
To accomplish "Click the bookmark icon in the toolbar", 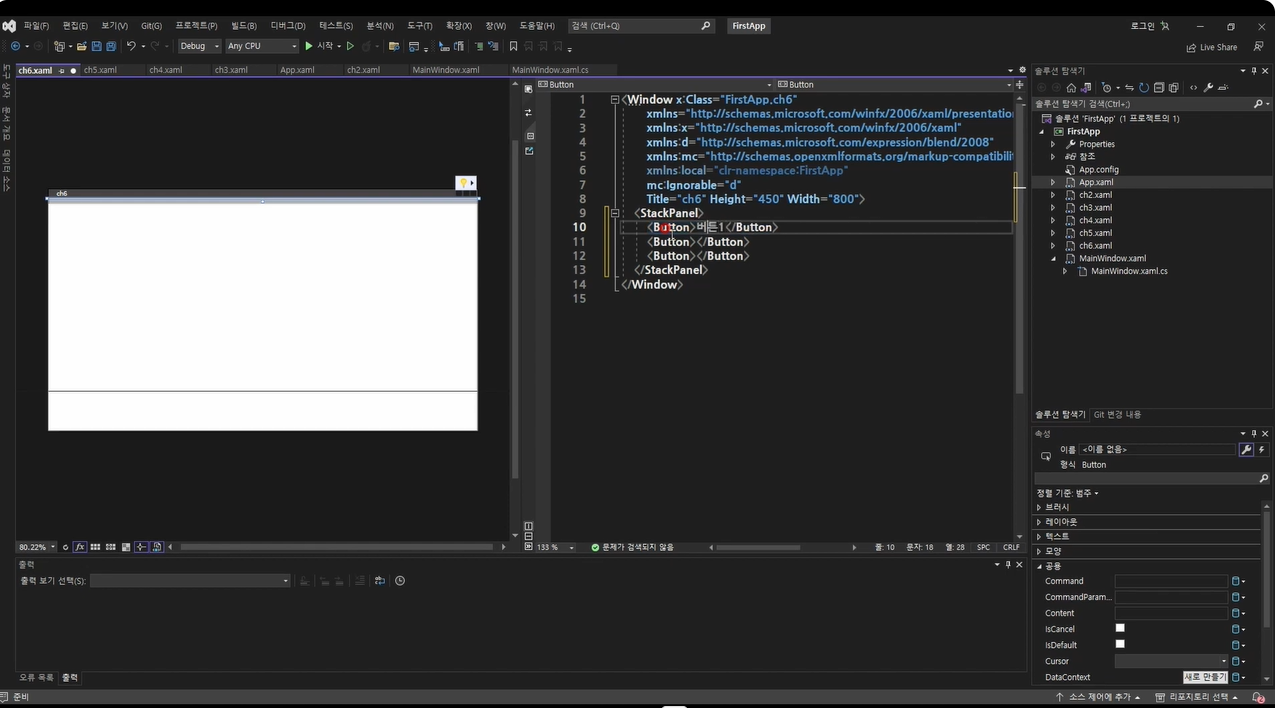I will (x=513, y=46).
